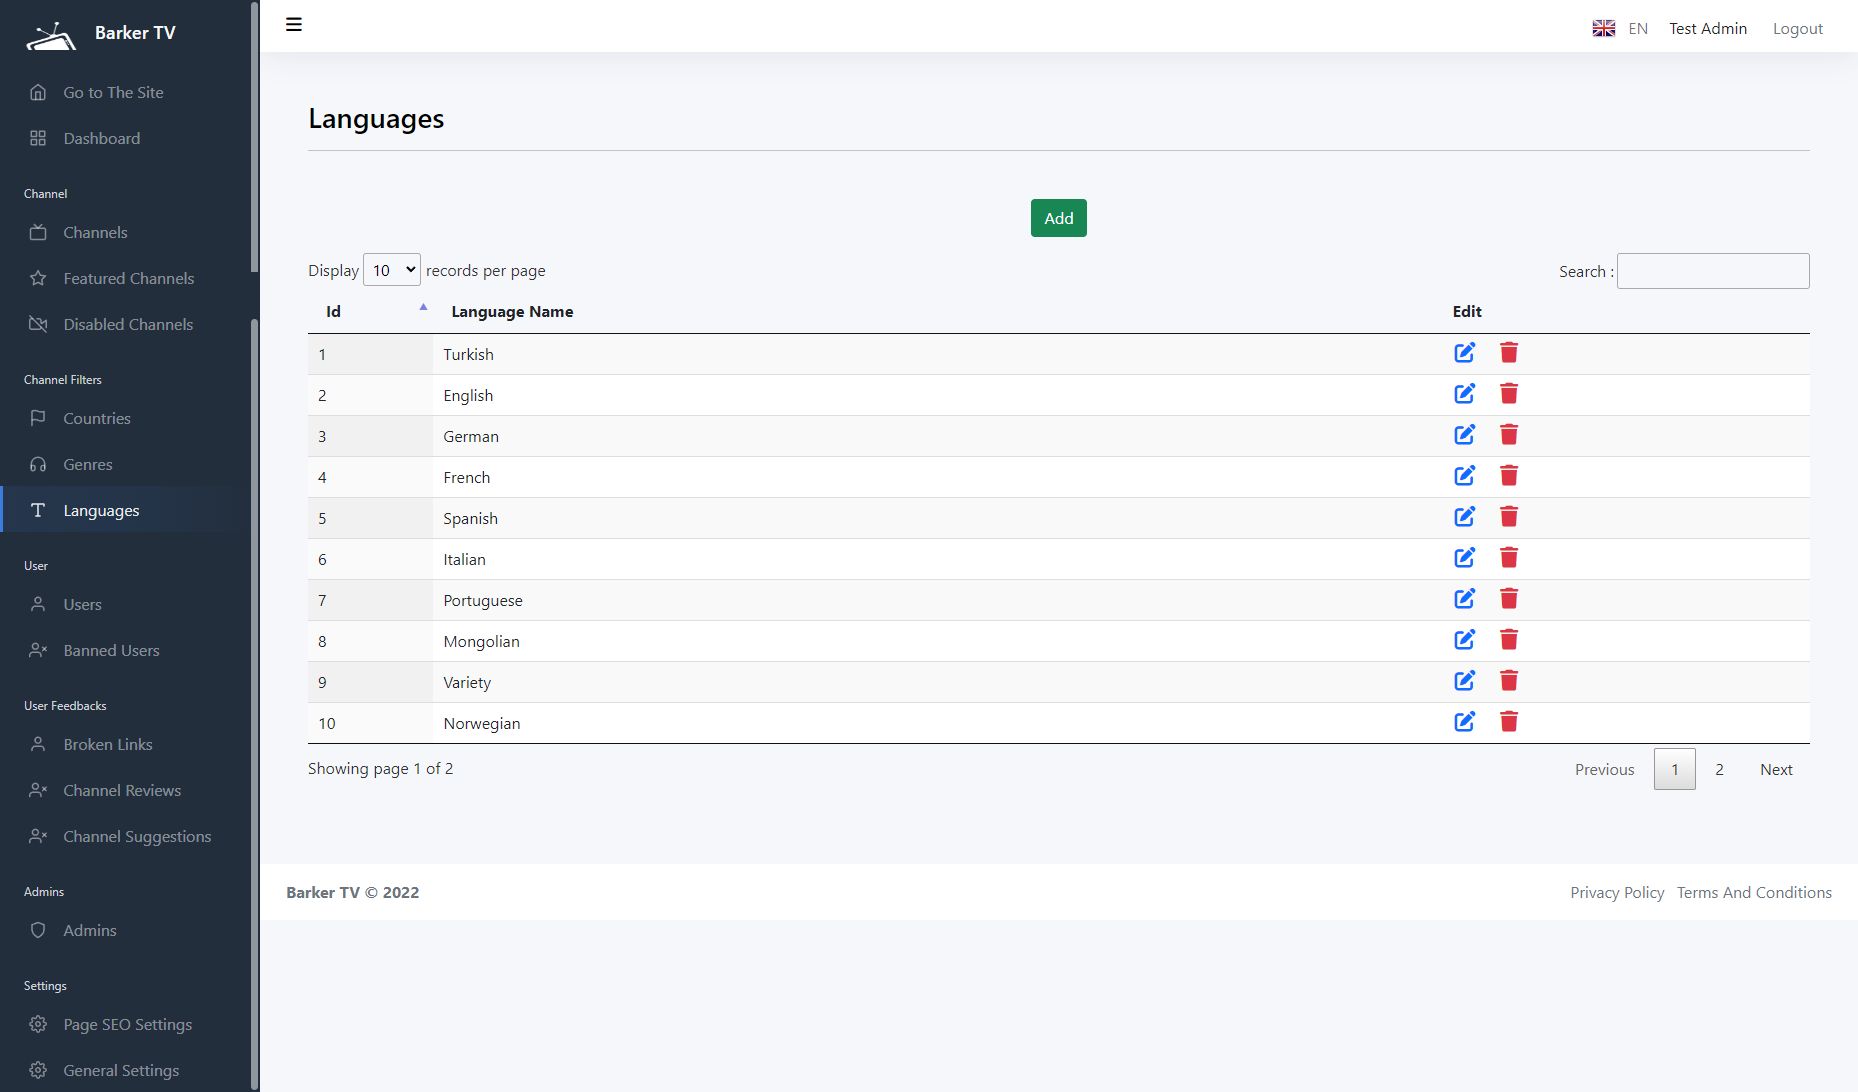Click the UK flag language icon
The height and width of the screenshot is (1092, 1858).
1603,29
